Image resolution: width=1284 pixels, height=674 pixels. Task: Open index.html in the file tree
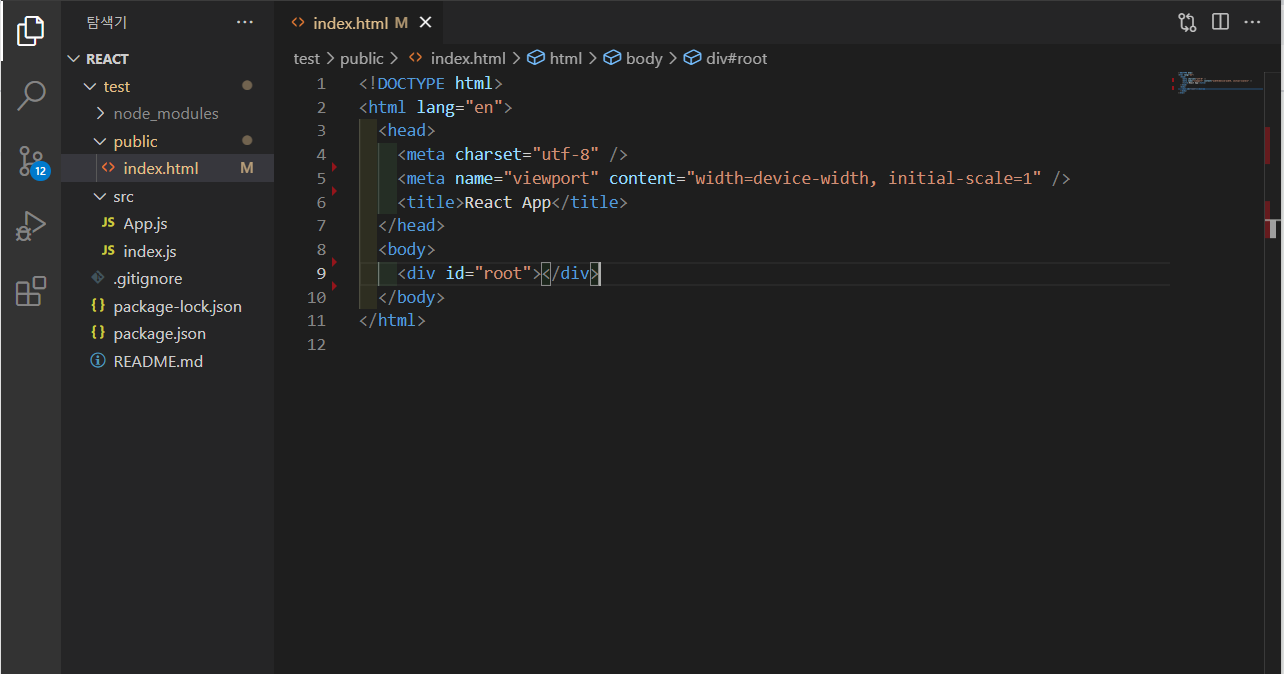167,168
